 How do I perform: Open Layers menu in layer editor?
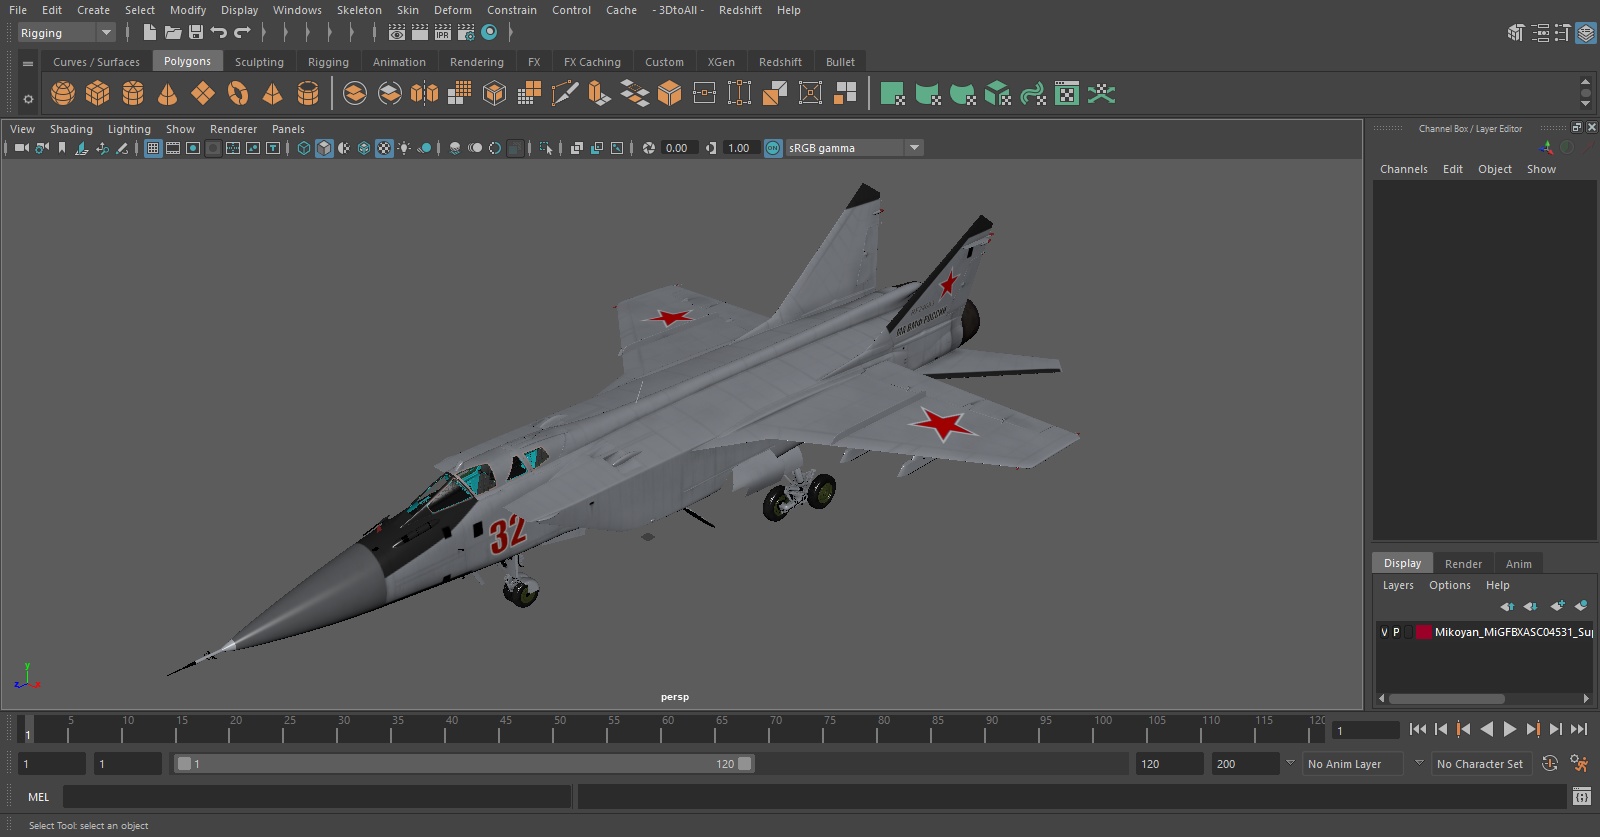[1398, 586]
